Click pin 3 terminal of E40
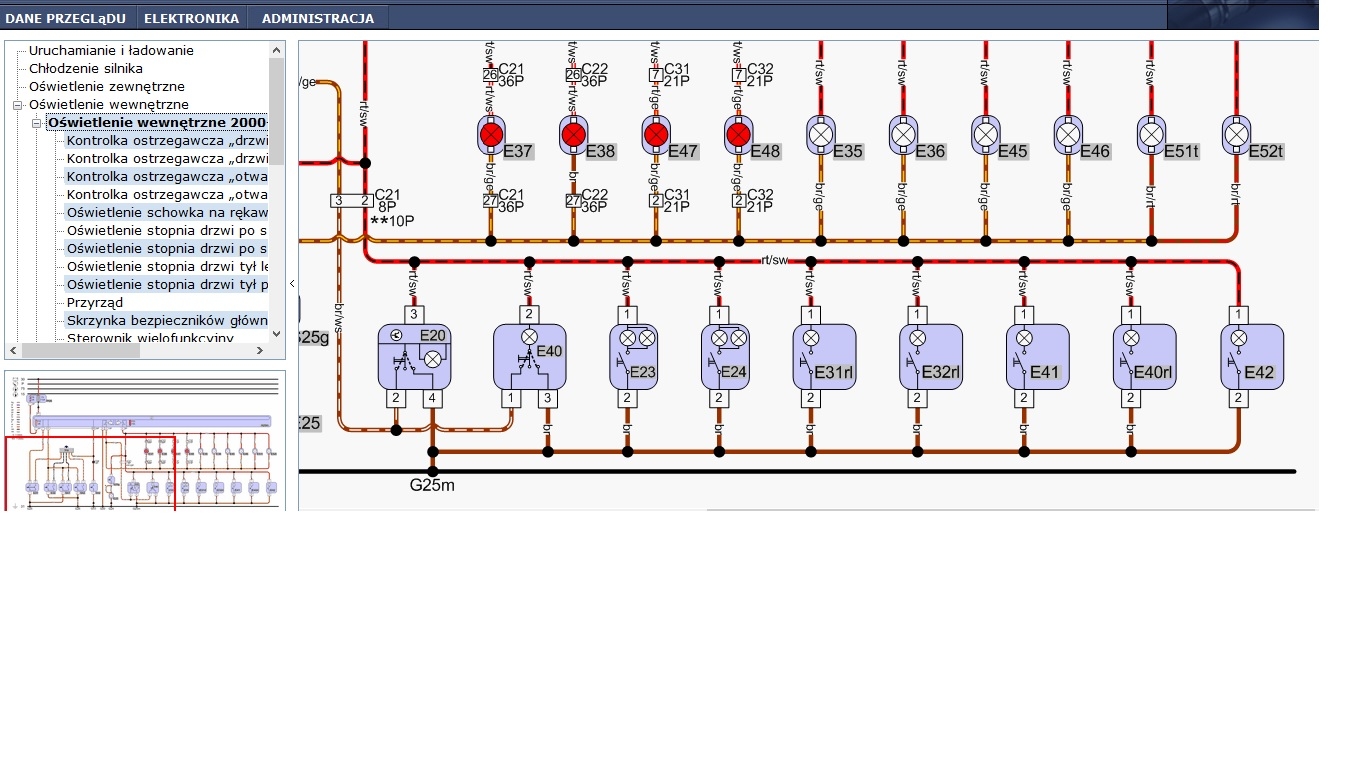 point(547,399)
